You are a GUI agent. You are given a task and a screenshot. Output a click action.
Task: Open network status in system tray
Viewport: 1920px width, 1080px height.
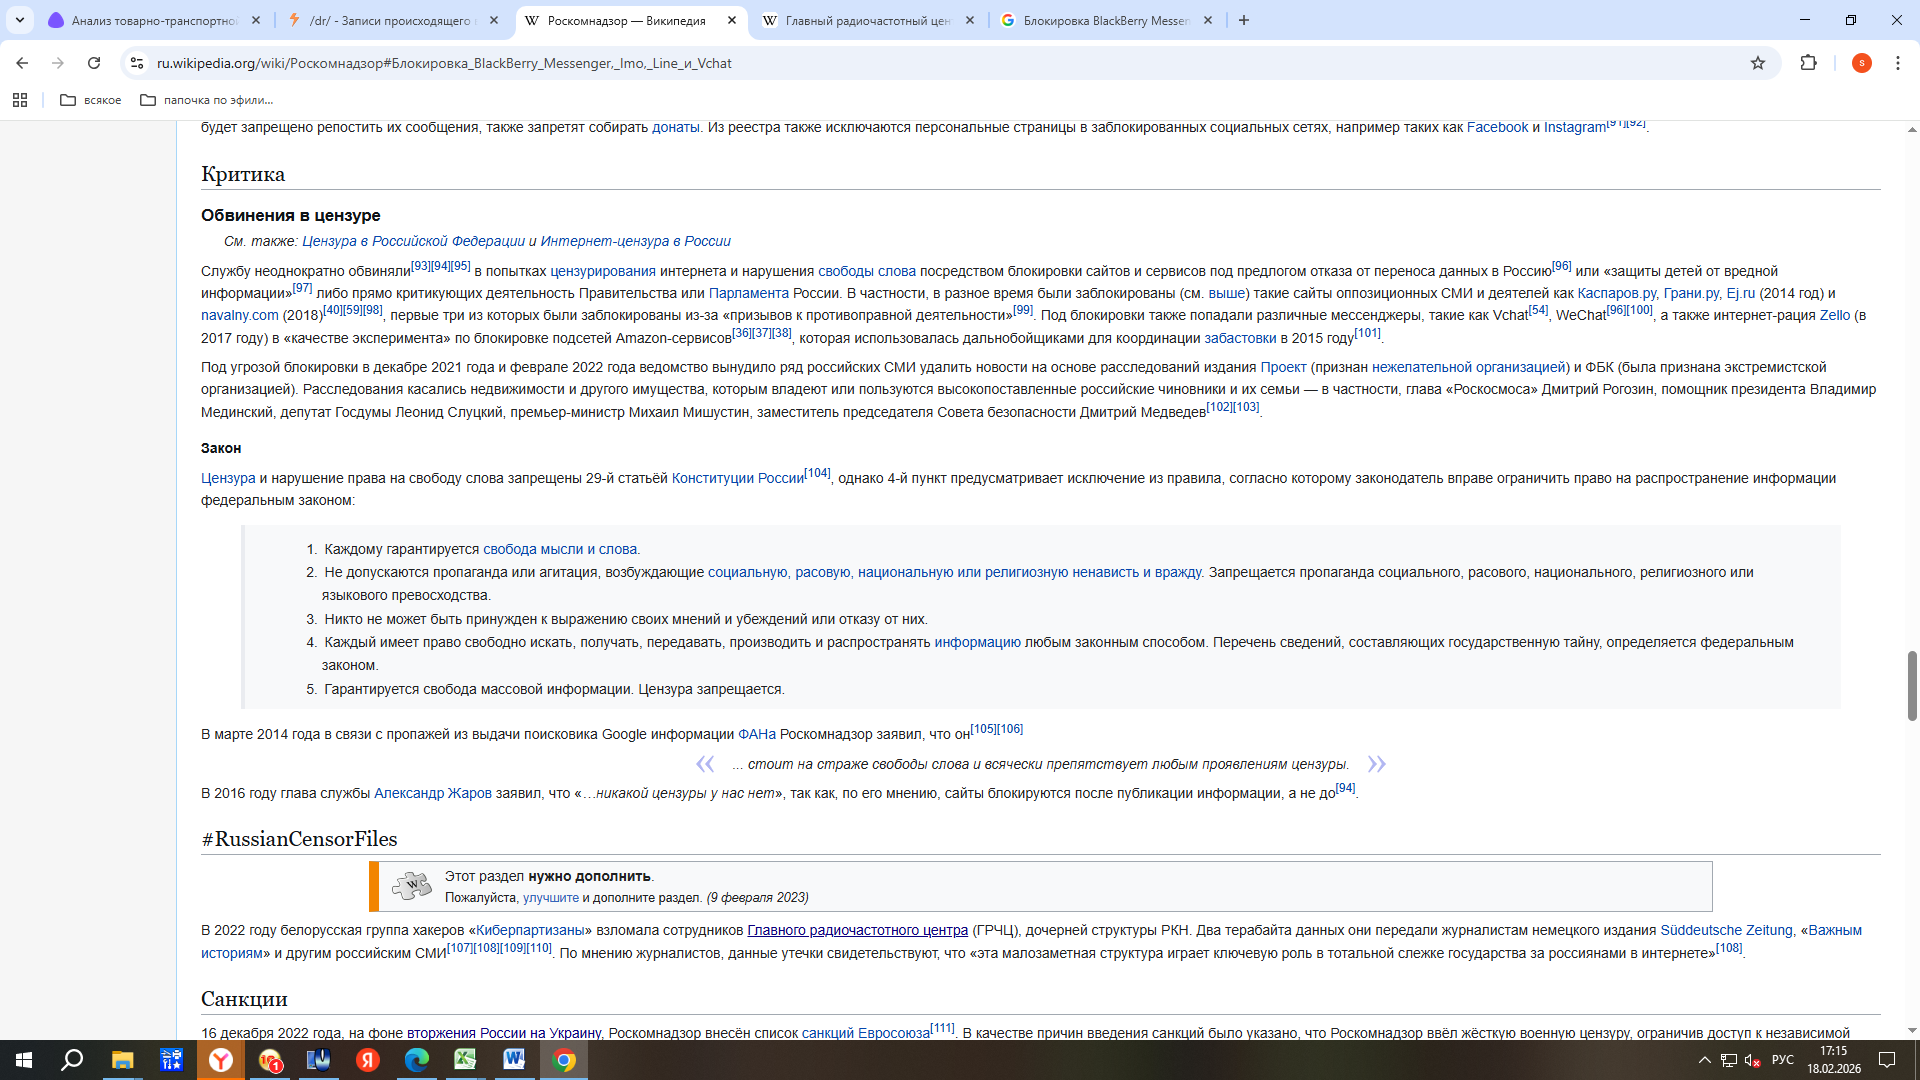tap(1728, 1060)
